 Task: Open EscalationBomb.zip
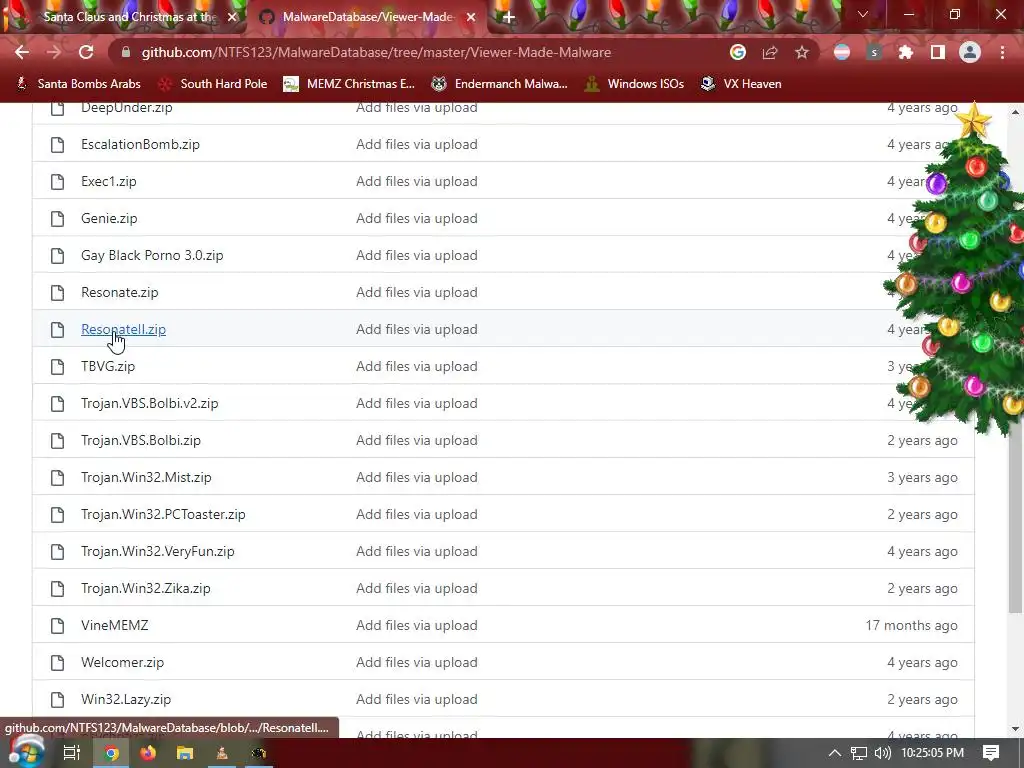tap(140, 144)
